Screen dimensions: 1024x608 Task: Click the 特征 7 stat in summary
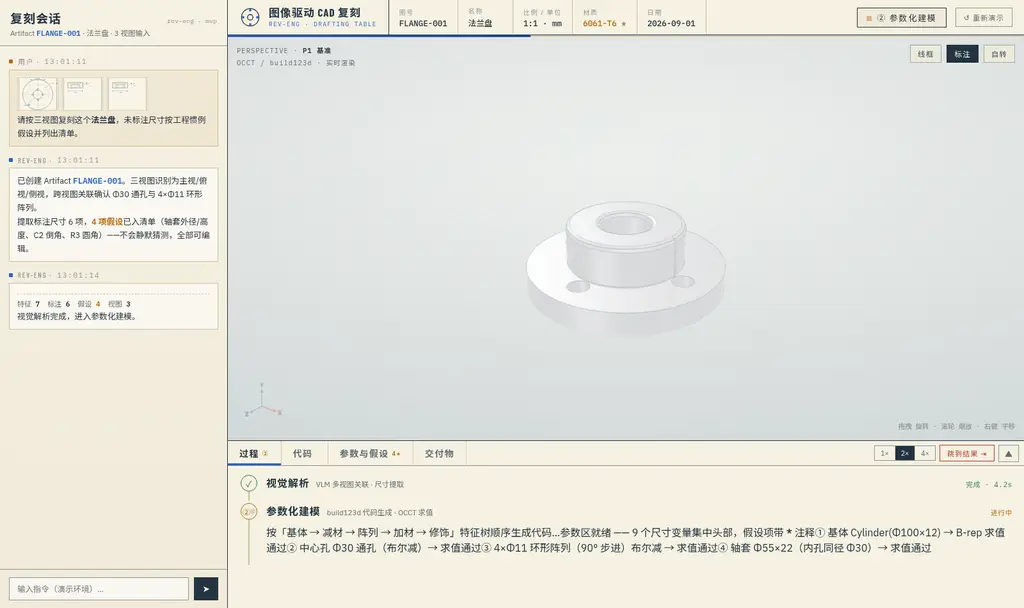pos(28,304)
